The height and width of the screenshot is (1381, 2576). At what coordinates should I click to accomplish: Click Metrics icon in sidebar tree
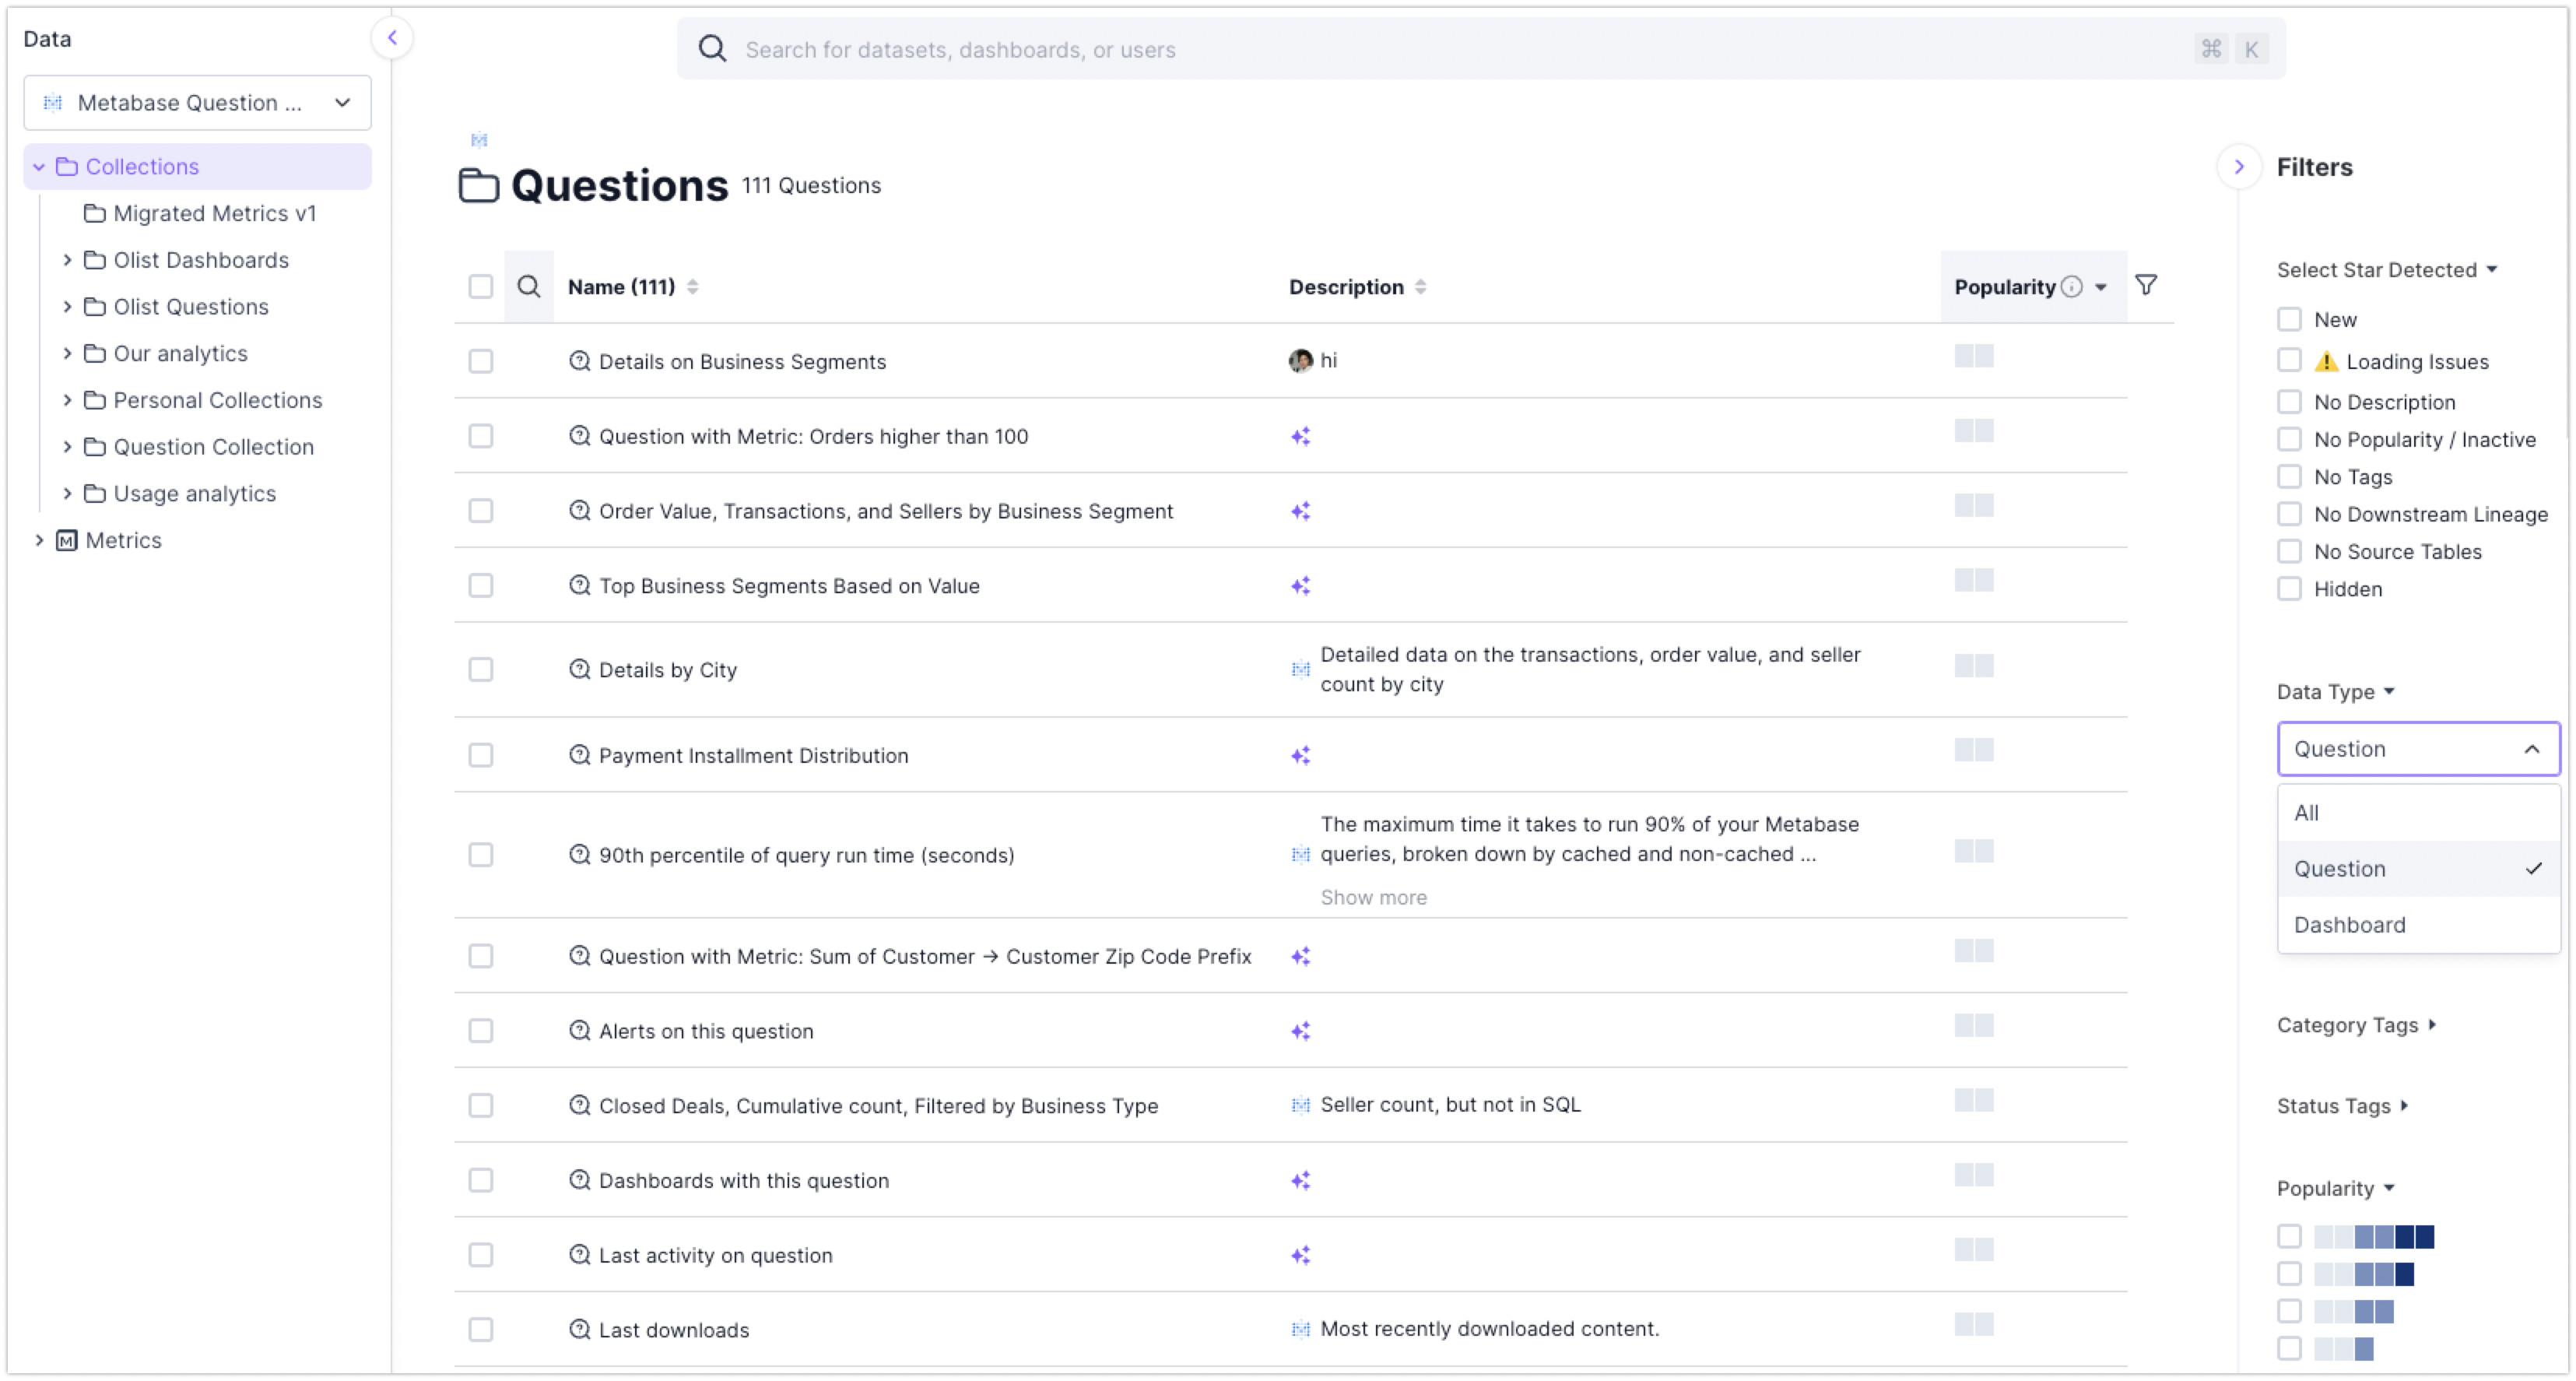coord(67,541)
